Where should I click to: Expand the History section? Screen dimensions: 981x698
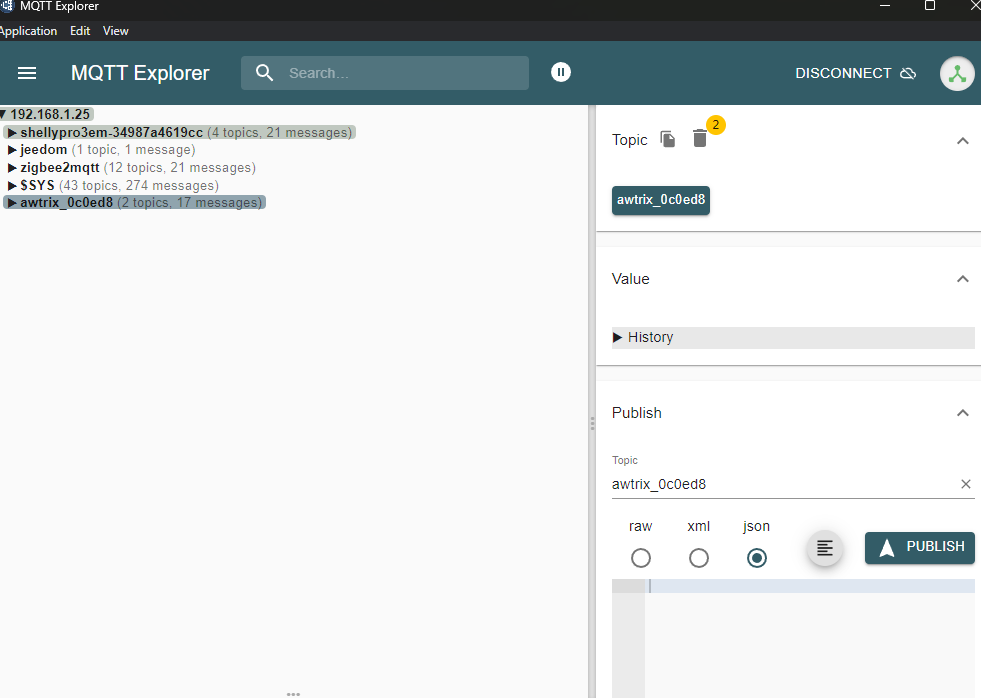click(793, 338)
